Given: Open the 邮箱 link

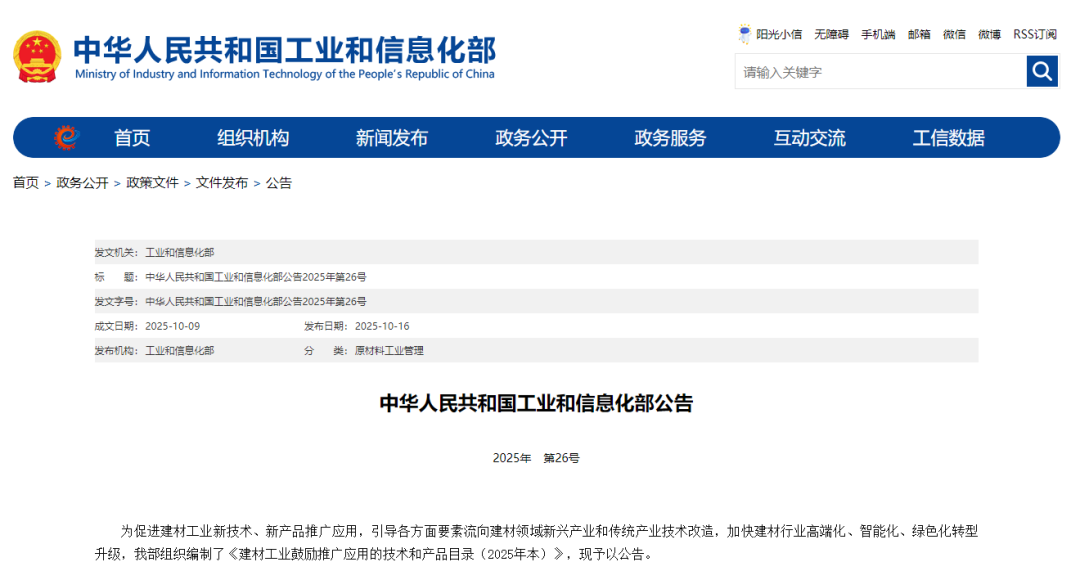Looking at the screenshot, I should click(919, 34).
